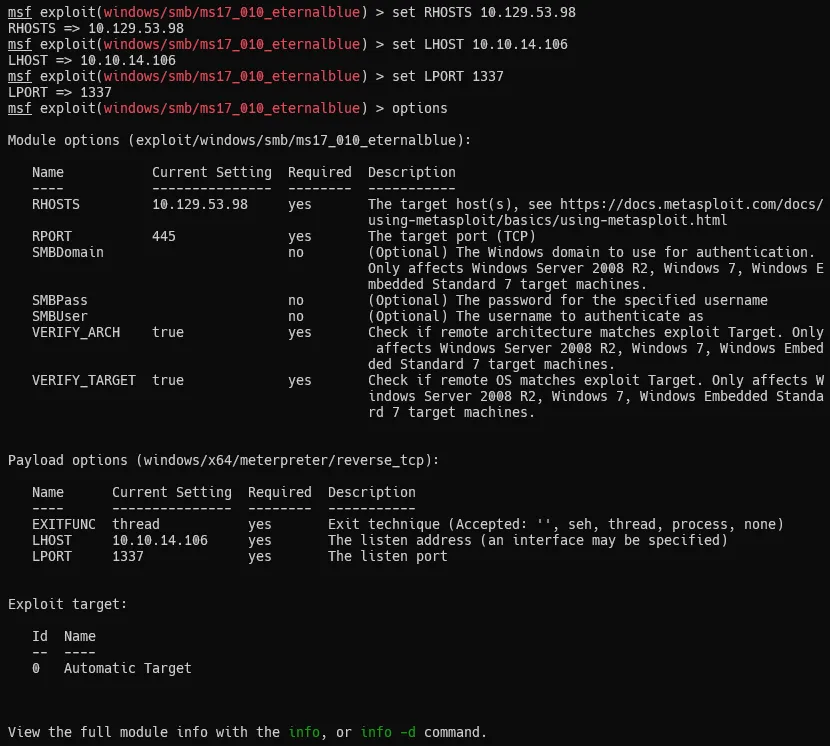Click the LHOST name in payload options table
Viewport: 830px width, 746px height.
point(51,540)
